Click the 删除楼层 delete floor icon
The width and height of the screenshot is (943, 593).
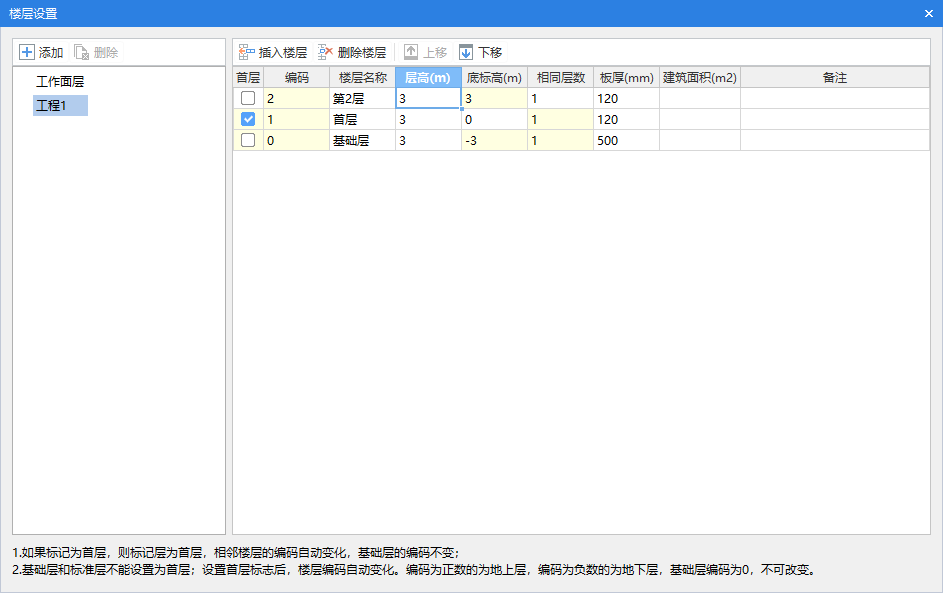[326, 53]
